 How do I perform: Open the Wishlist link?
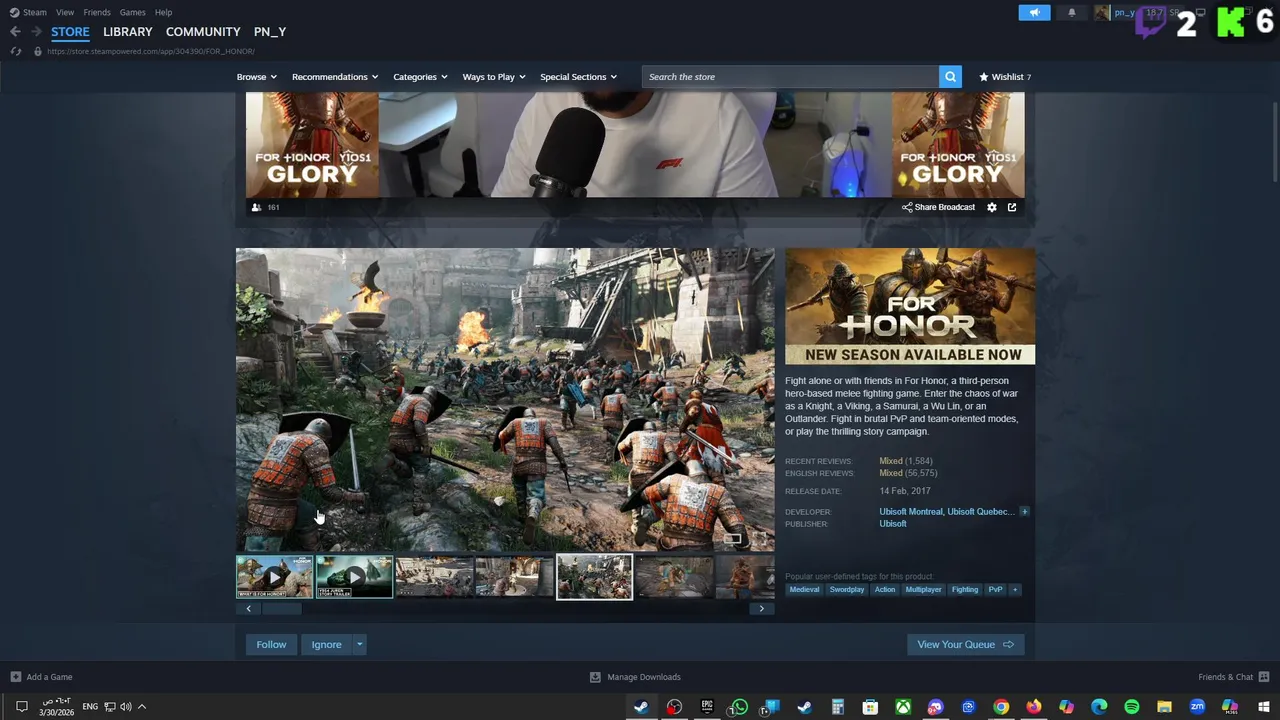click(x=1005, y=77)
